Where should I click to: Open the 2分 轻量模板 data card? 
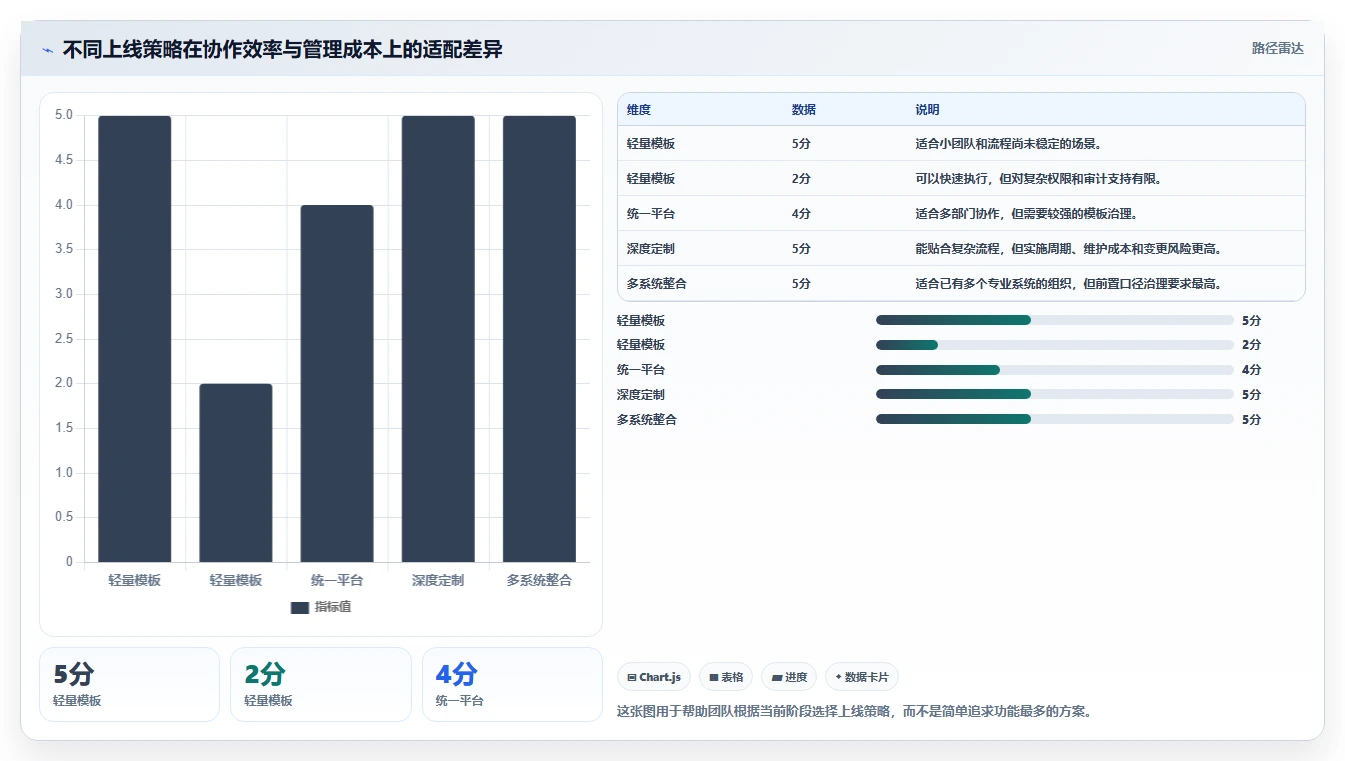(321, 684)
